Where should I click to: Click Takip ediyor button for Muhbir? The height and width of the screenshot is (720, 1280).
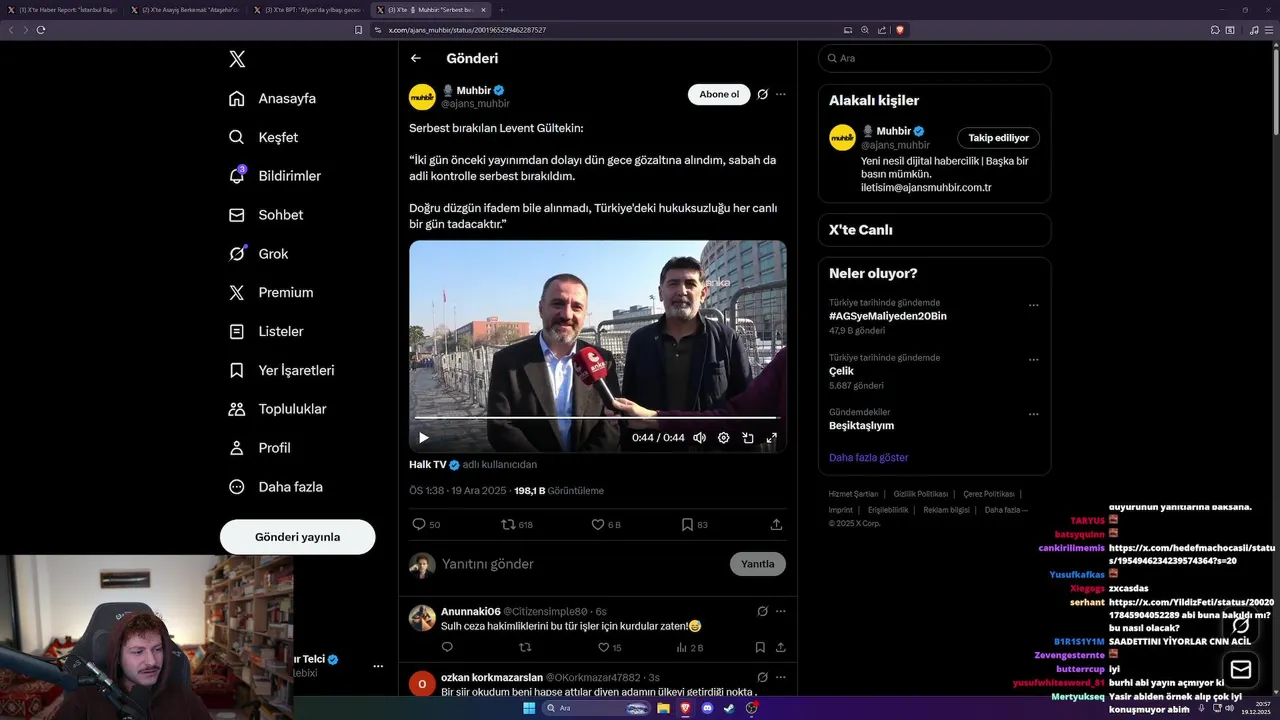point(998,138)
